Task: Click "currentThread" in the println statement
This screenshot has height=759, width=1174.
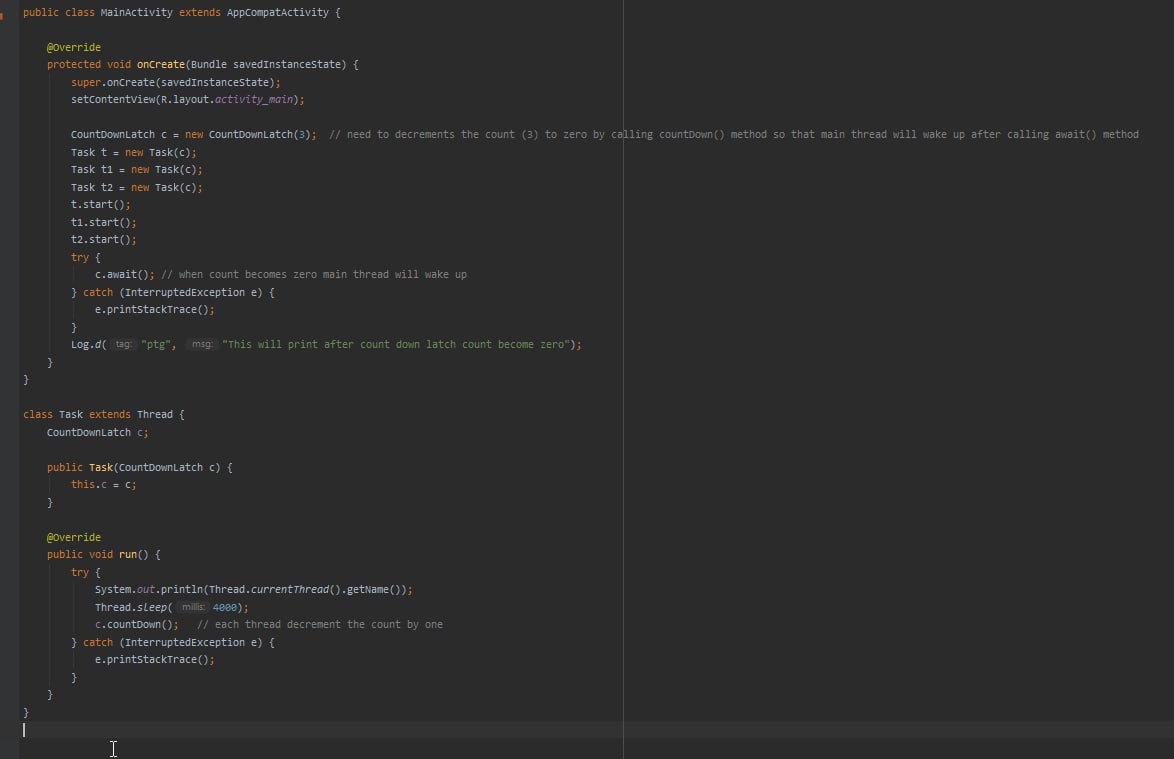Action: coord(289,590)
